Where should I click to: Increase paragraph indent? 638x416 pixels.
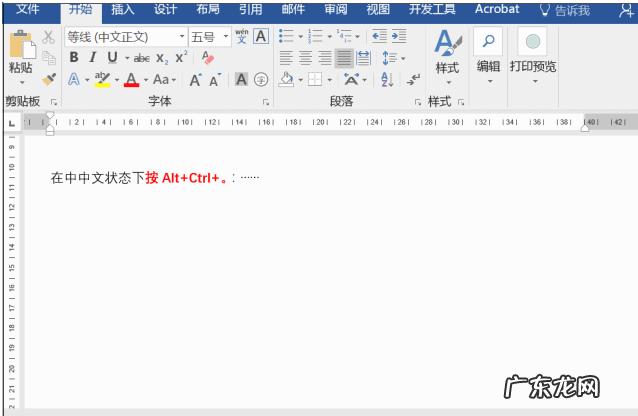[x=399, y=36]
